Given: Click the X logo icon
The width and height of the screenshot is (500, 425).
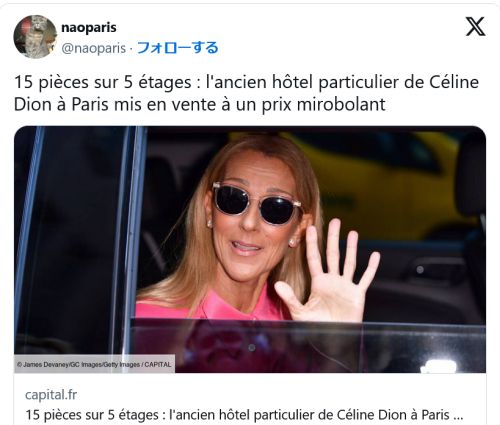Looking at the screenshot, I should click(475, 27).
